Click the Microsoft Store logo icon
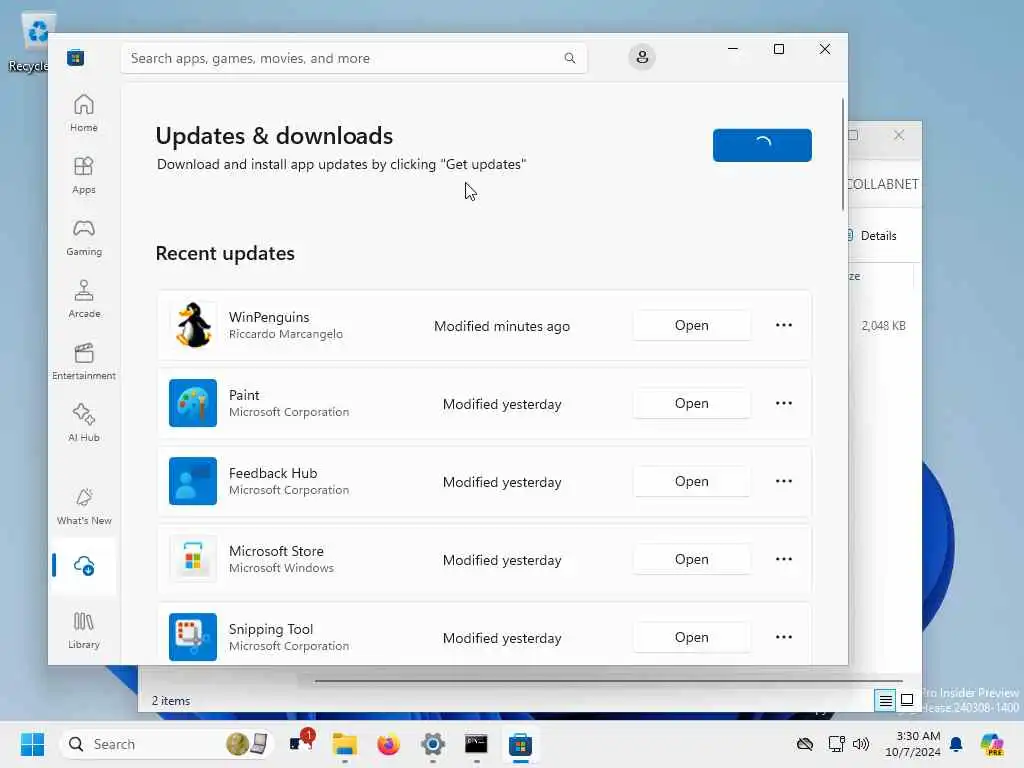The width and height of the screenshot is (1024, 768). coord(75,57)
